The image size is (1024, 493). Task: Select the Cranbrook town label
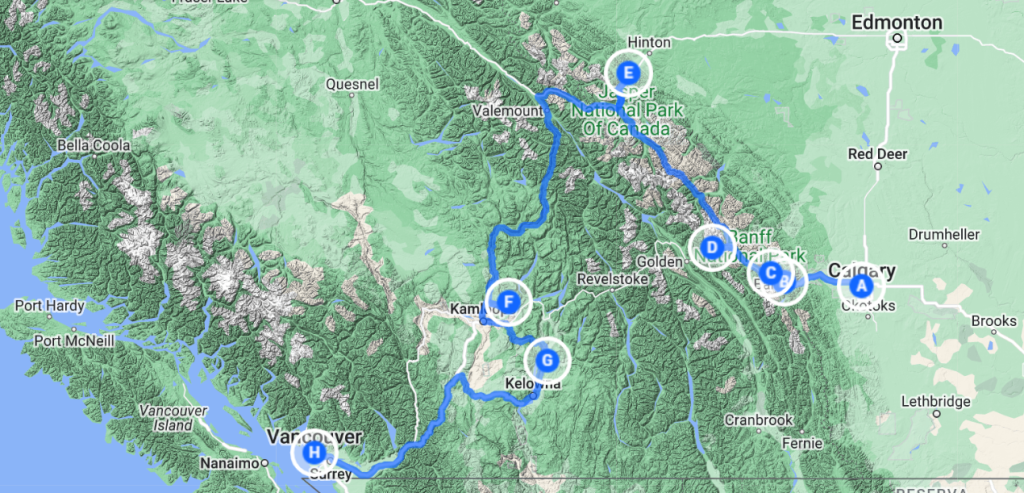tap(758, 419)
